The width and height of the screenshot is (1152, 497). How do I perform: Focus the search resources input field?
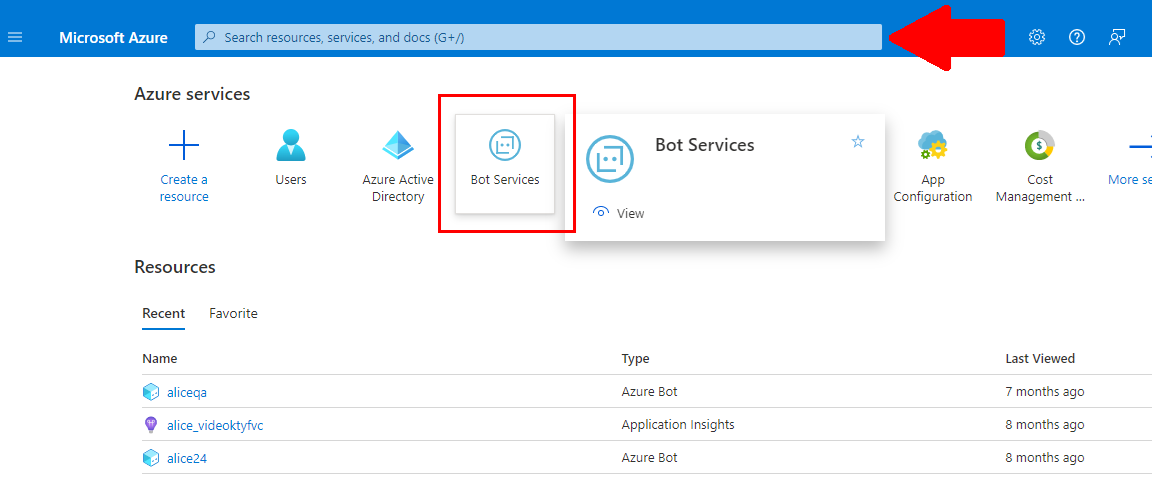tap(538, 37)
